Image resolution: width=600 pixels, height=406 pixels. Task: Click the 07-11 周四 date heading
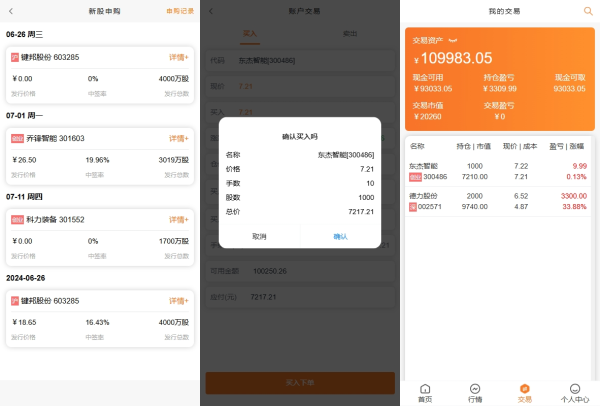(24, 197)
